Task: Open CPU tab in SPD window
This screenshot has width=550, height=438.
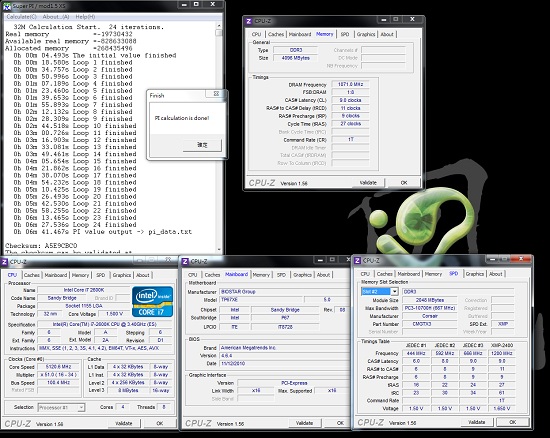Action: [365, 274]
